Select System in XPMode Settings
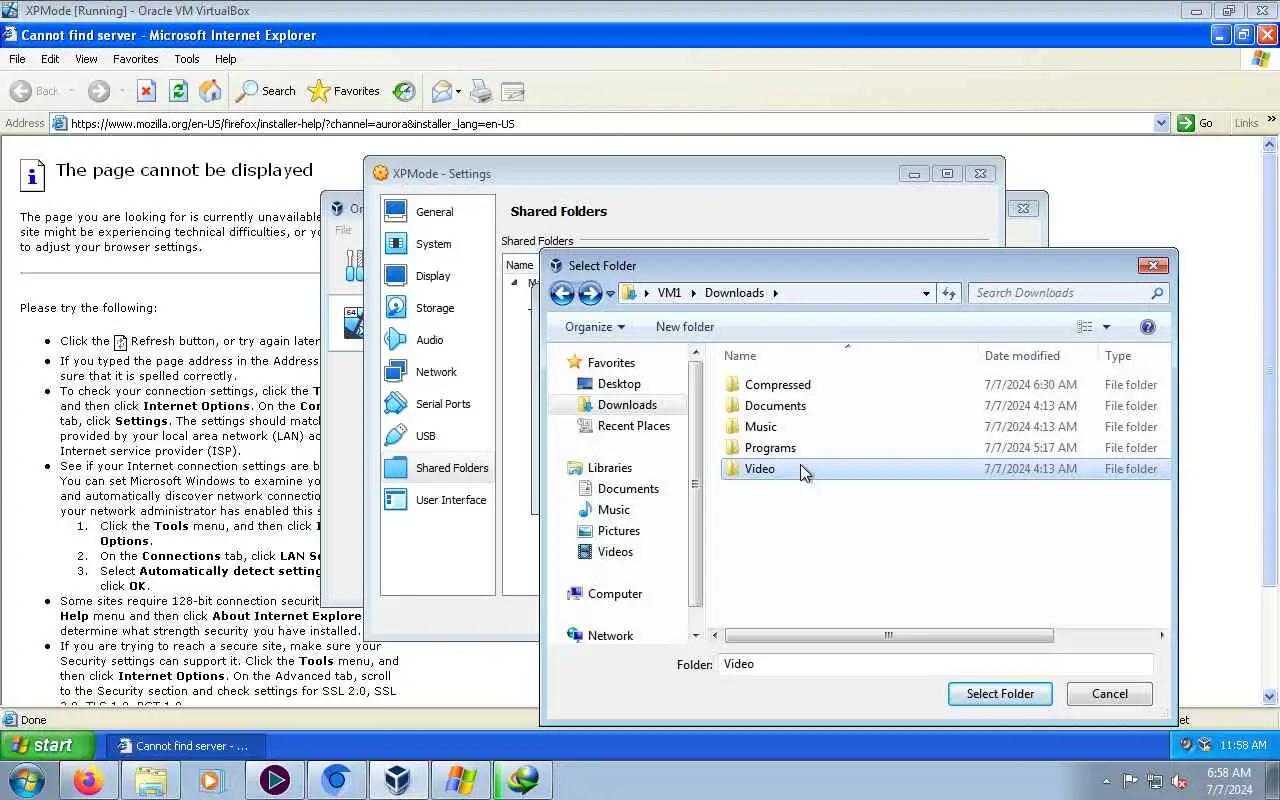 pos(437,244)
